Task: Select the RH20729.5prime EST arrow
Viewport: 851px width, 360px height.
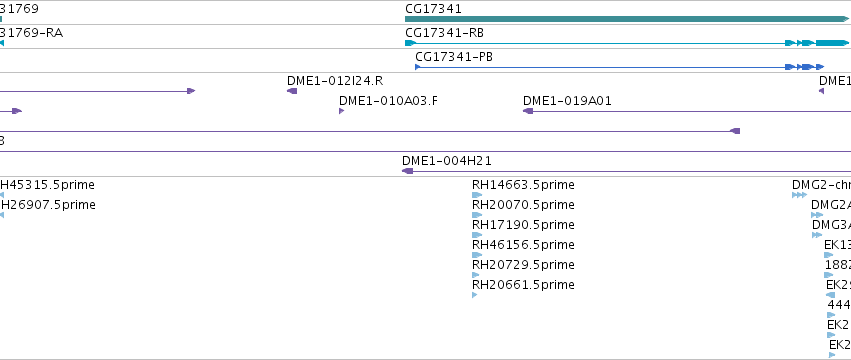Action: pyautogui.click(x=476, y=275)
